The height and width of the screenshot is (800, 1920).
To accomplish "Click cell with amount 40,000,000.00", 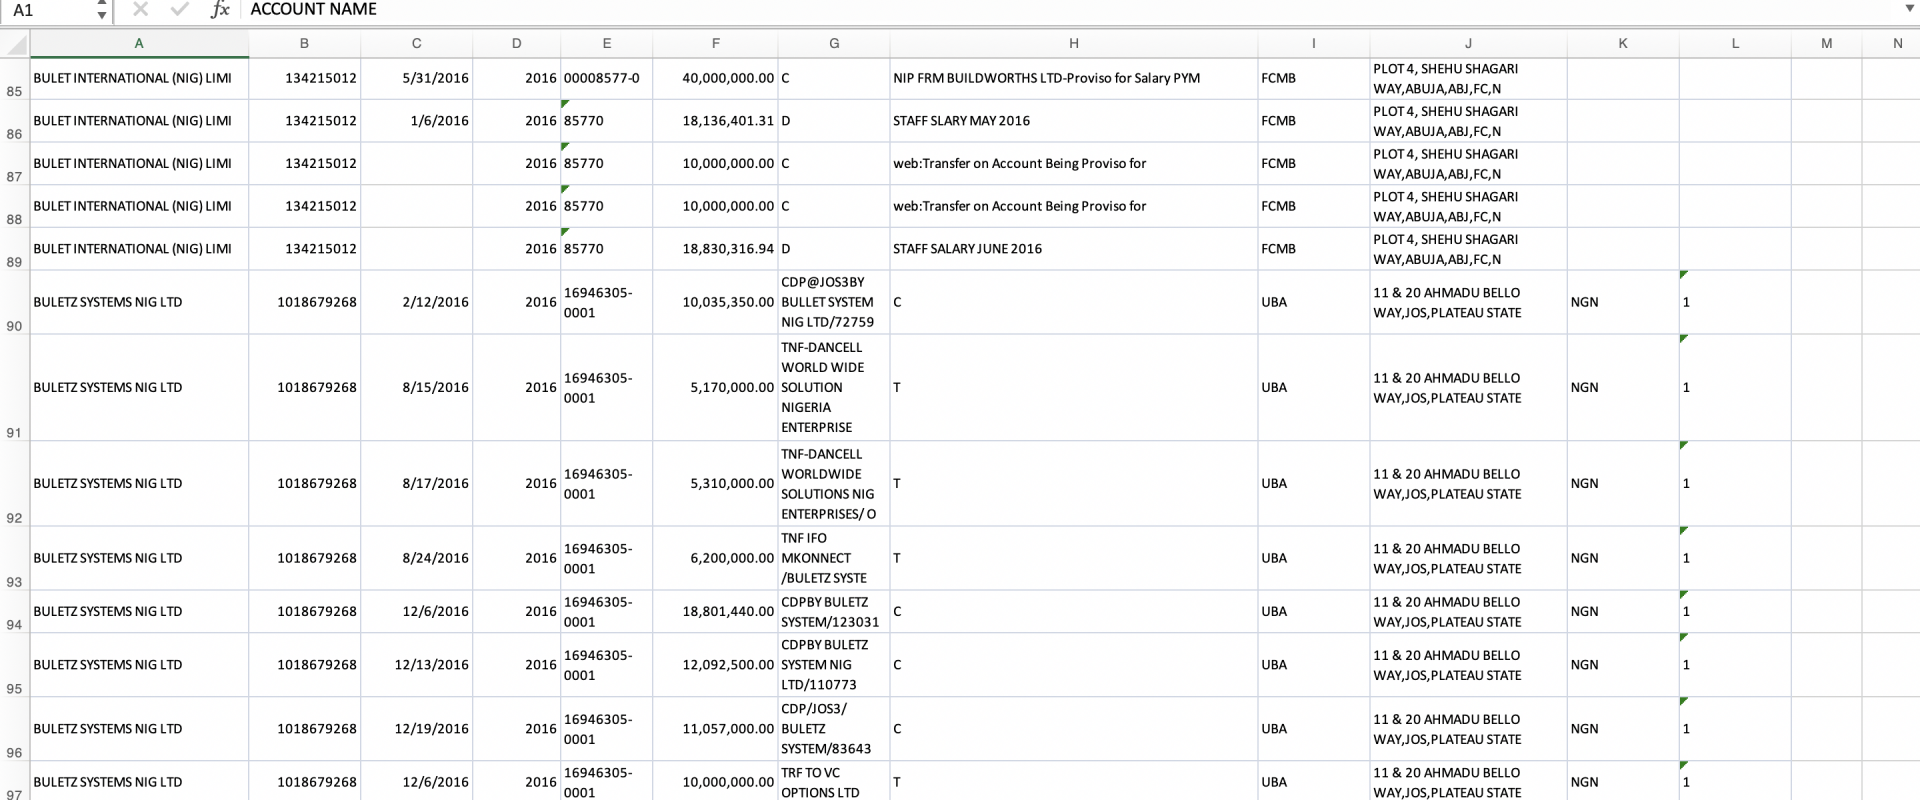I will [x=715, y=78].
